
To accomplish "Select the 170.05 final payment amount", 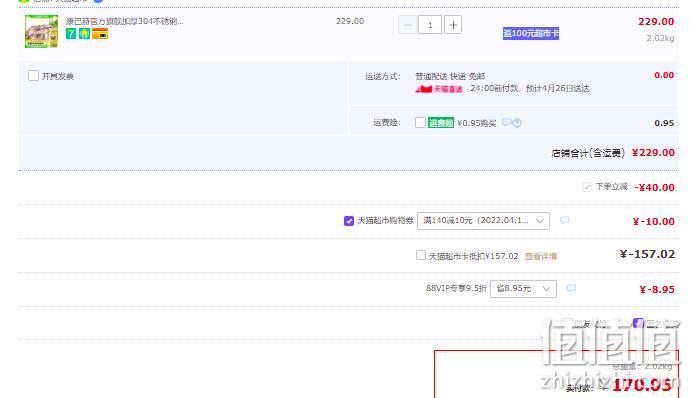I will point(642,385).
